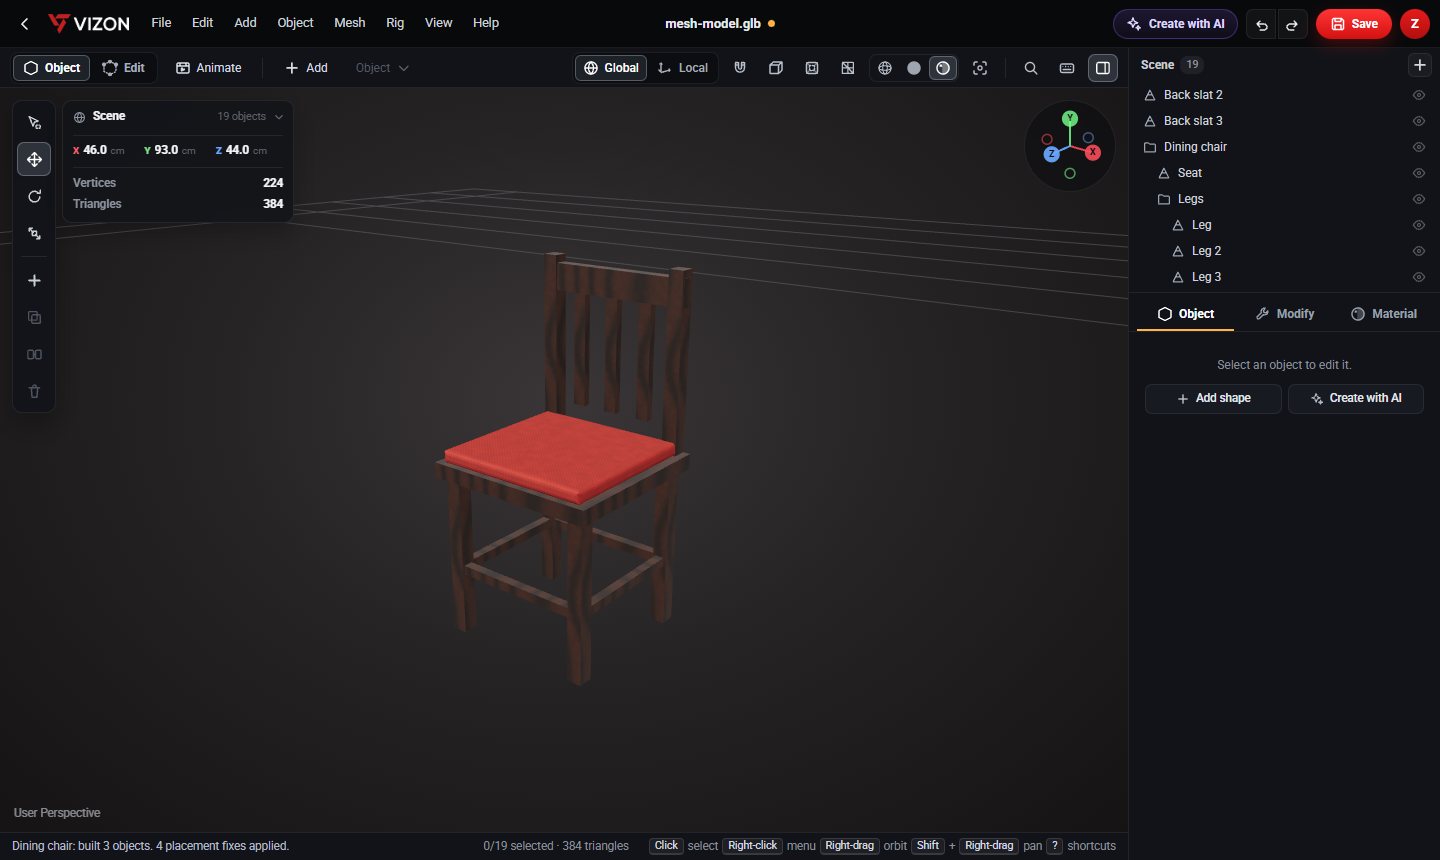Open the File menu
The image size is (1440, 860).
pyautogui.click(x=161, y=23)
